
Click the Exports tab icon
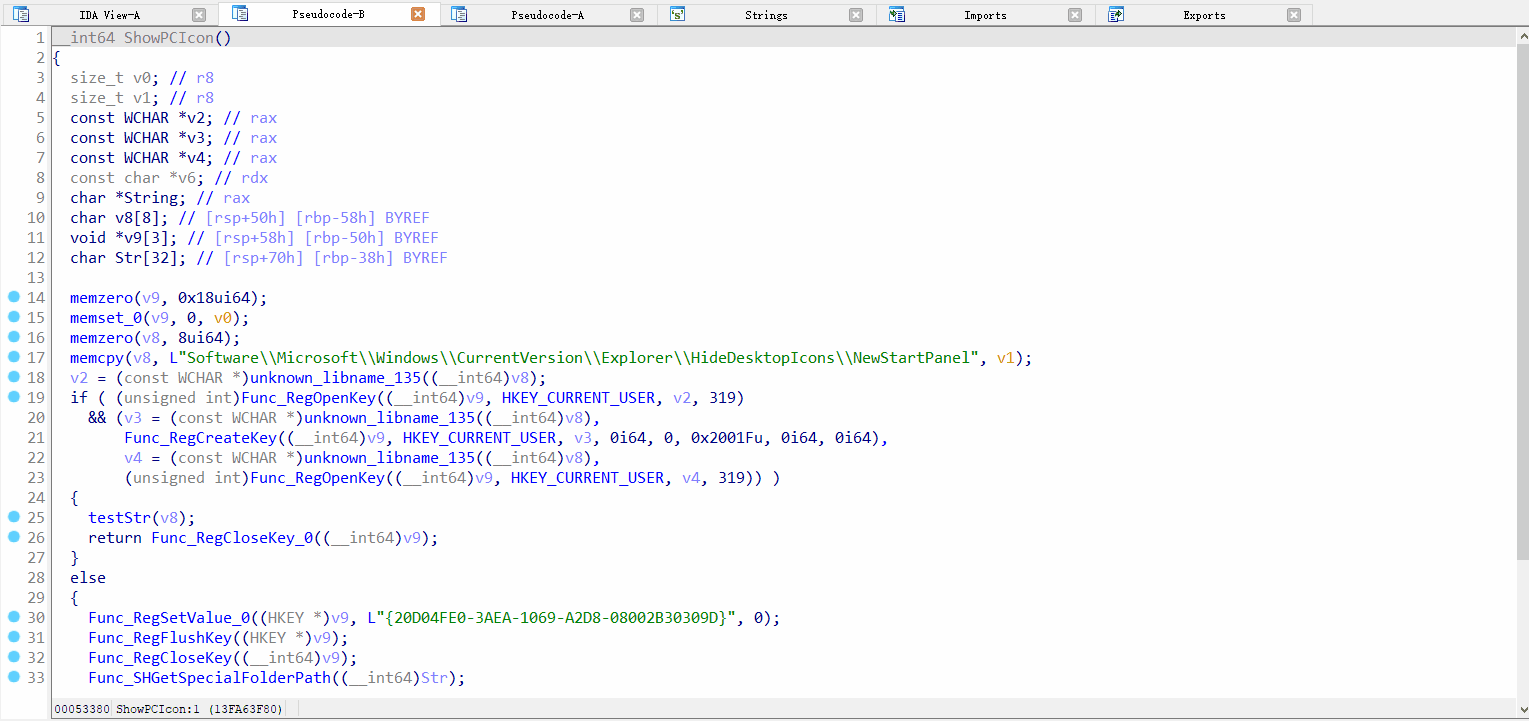click(1116, 14)
